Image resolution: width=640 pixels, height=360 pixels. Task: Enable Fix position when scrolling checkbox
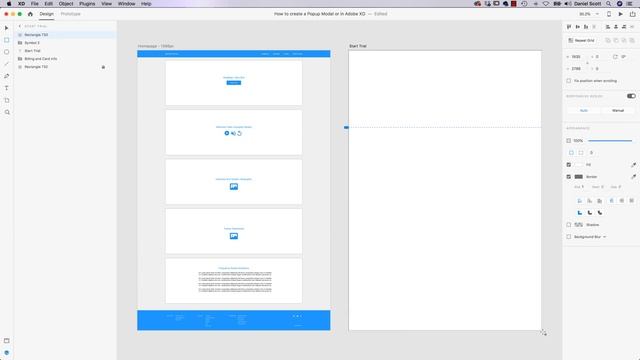(x=569, y=81)
